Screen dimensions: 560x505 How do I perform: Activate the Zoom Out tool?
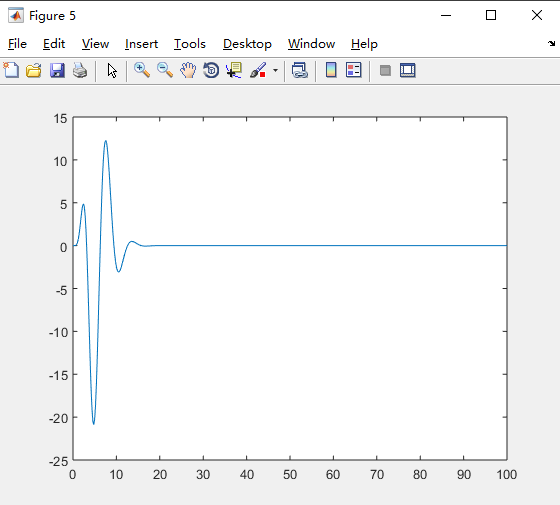(165, 70)
